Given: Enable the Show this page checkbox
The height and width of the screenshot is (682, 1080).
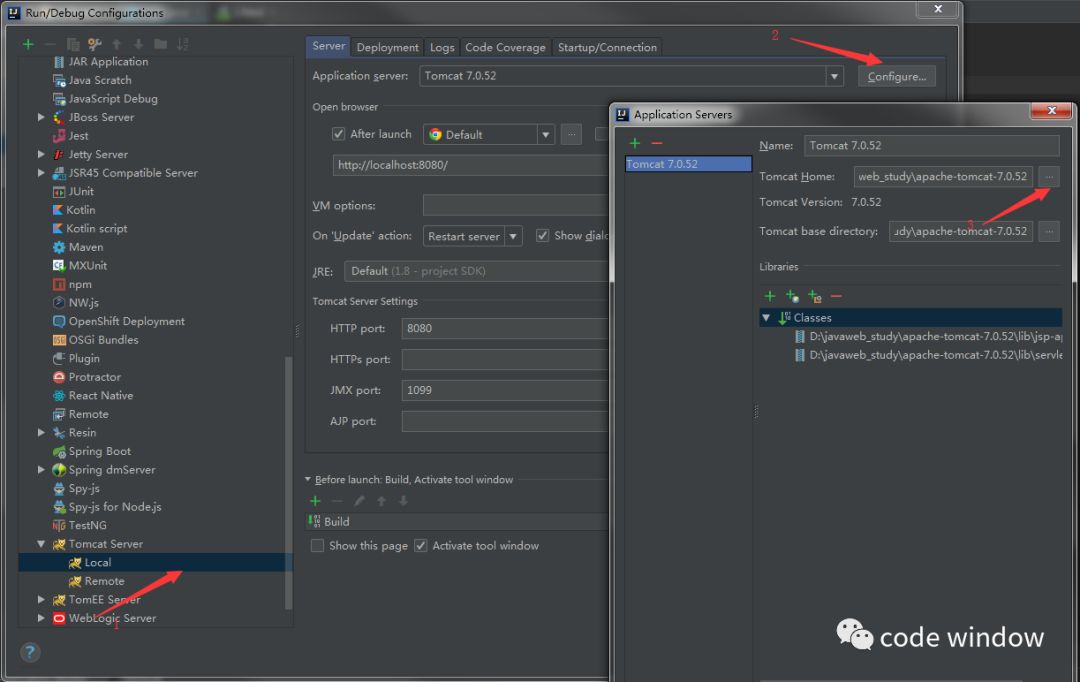Looking at the screenshot, I should tap(318, 546).
